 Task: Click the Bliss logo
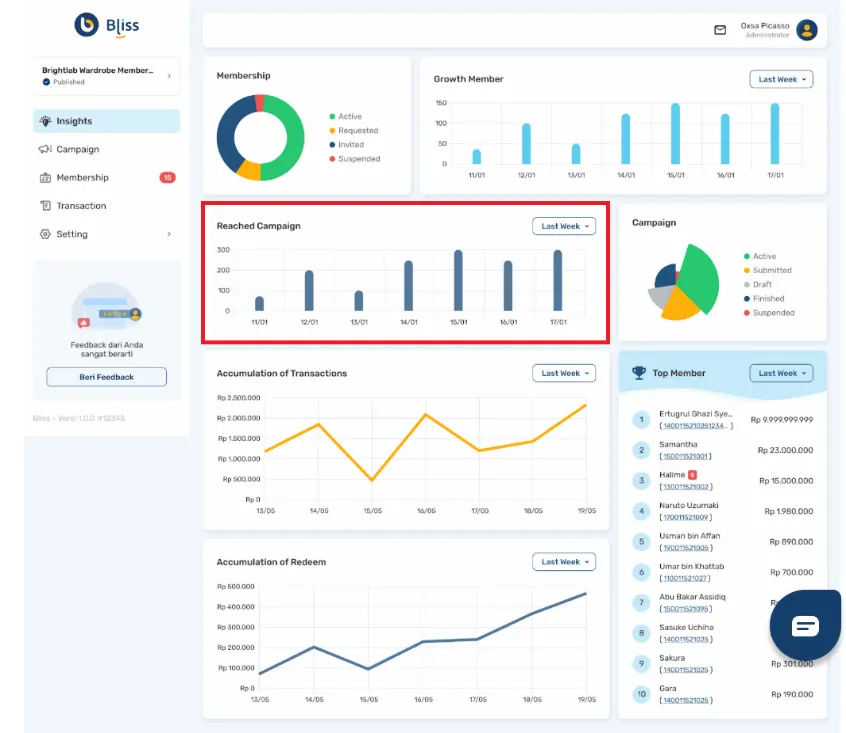(x=107, y=25)
